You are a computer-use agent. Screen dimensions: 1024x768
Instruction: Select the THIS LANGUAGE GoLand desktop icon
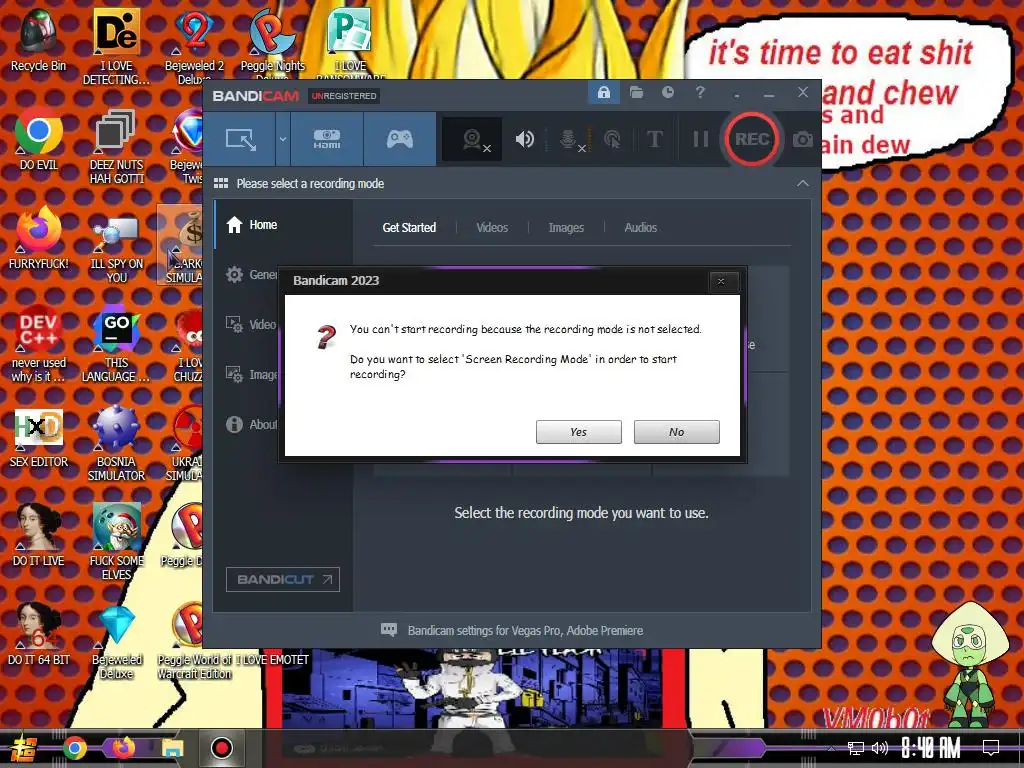tap(116, 344)
